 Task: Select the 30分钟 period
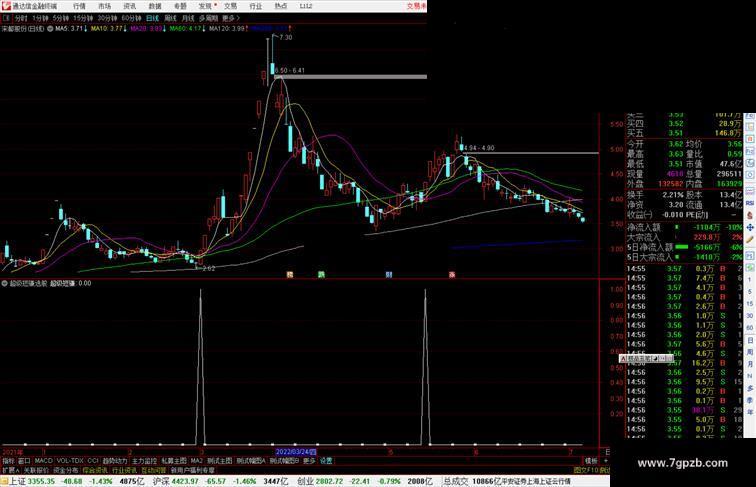tap(107, 18)
